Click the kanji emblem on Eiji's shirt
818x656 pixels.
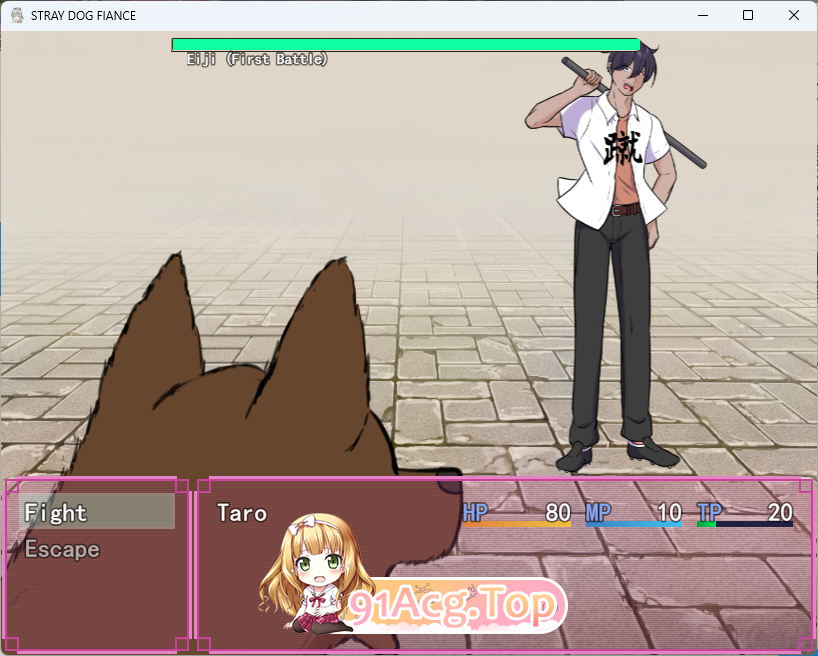(623, 148)
